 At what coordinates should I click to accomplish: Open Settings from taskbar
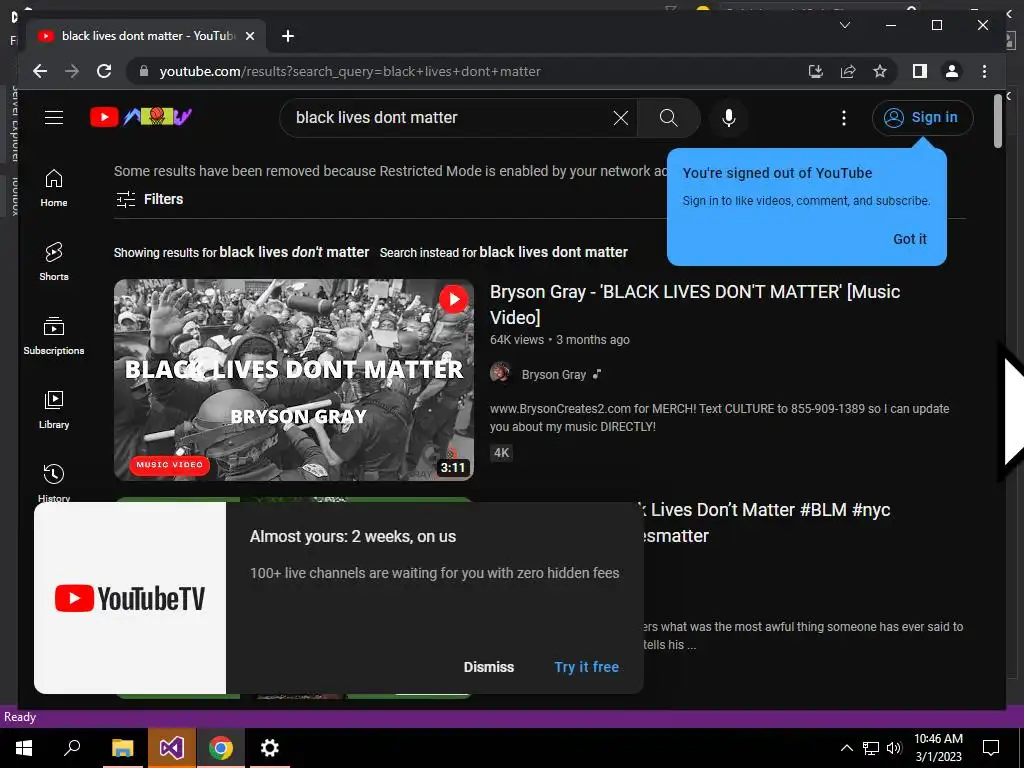[270, 748]
